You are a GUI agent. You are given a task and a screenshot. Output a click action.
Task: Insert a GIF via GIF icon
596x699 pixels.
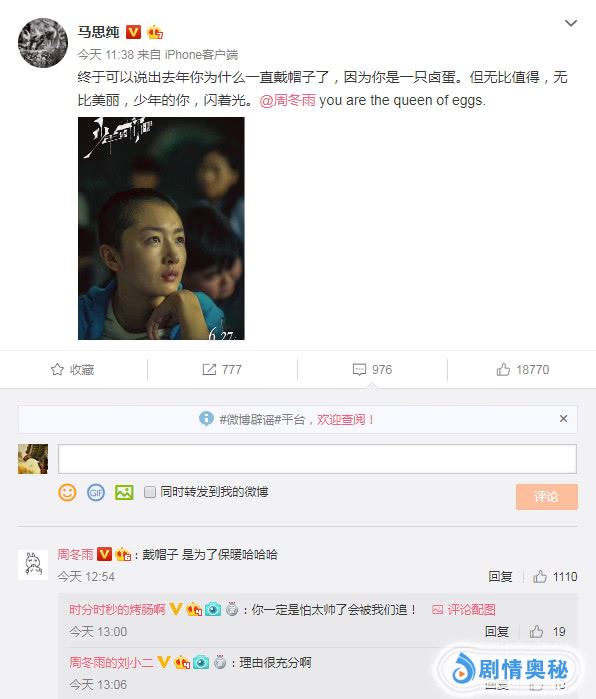click(95, 493)
